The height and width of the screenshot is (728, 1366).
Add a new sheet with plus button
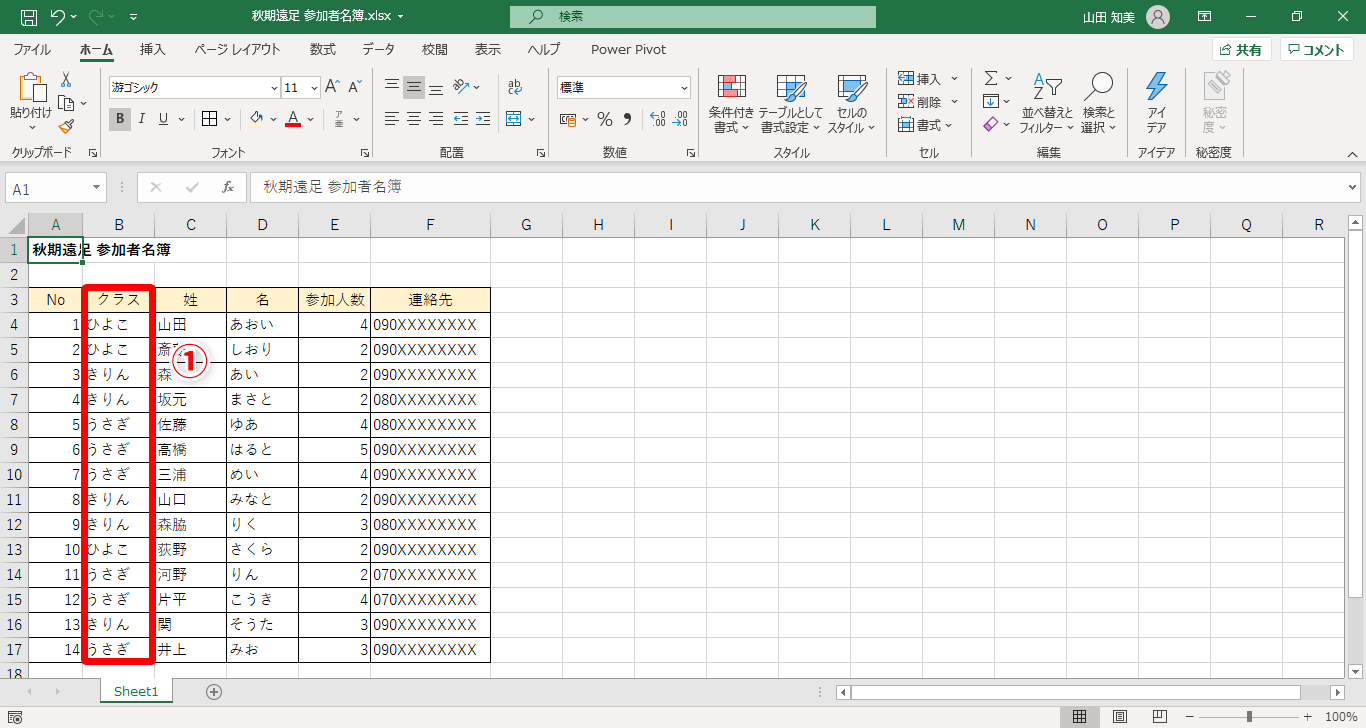213,691
